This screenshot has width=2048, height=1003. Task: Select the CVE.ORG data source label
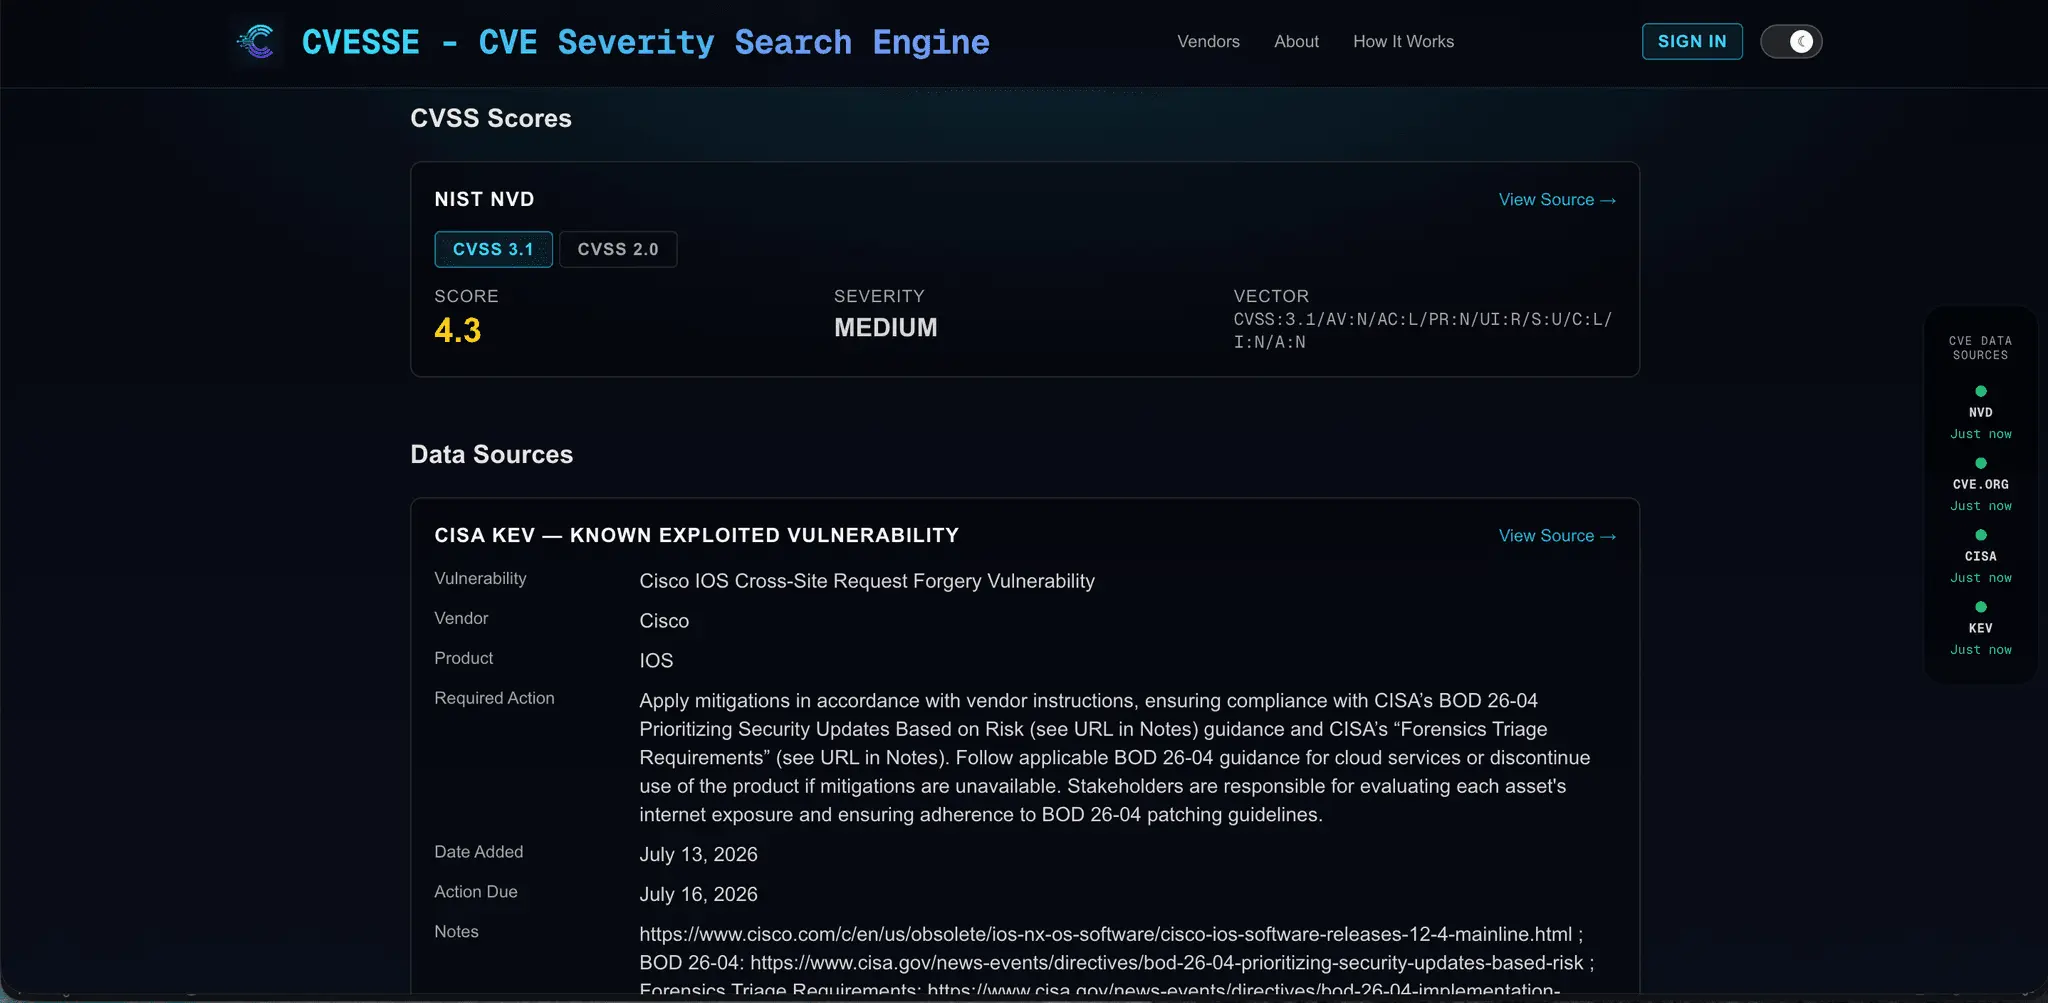coord(1980,484)
